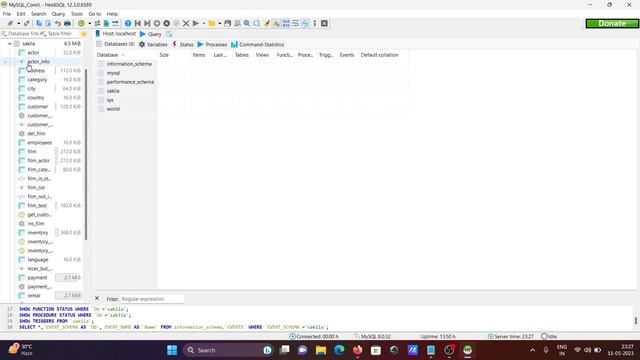Viewport: 640px width, 360px height.
Task: Click the Windows Start button
Action: pyautogui.click(x=172, y=350)
